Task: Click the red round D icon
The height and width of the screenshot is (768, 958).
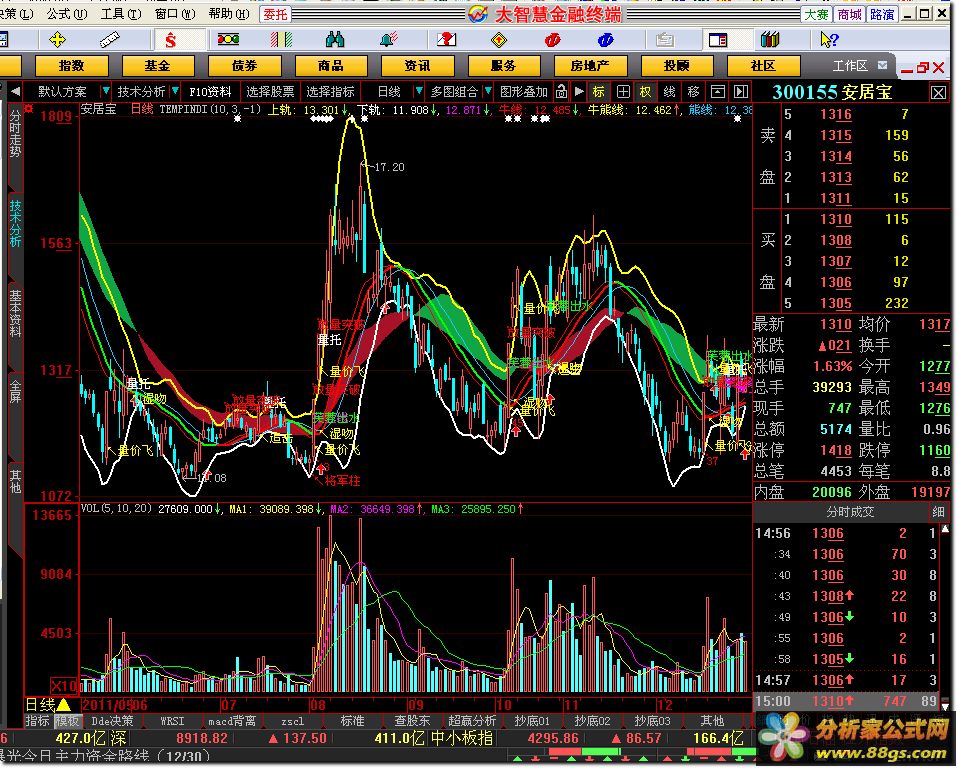Action: [552, 40]
